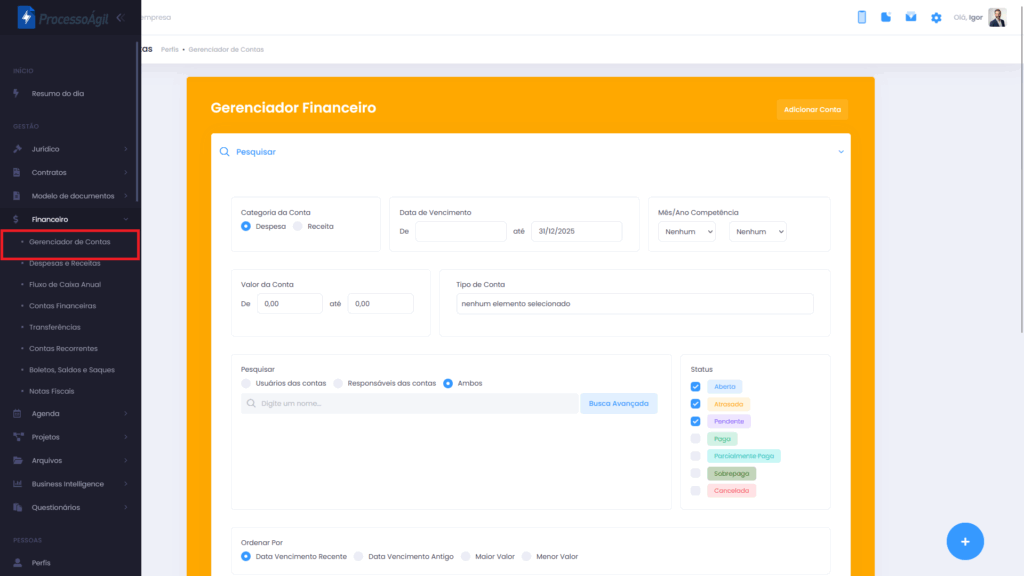Image resolution: width=1024 pixels, height=576 pixels.
Task: Select the Receita radio button
Action: click(x=297, y=226)
